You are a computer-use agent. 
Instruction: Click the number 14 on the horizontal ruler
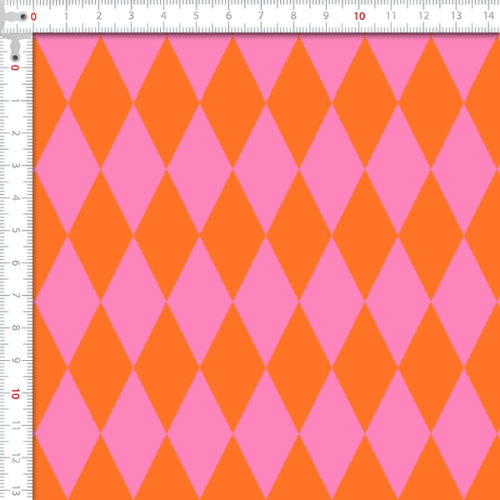coord(488,16)
